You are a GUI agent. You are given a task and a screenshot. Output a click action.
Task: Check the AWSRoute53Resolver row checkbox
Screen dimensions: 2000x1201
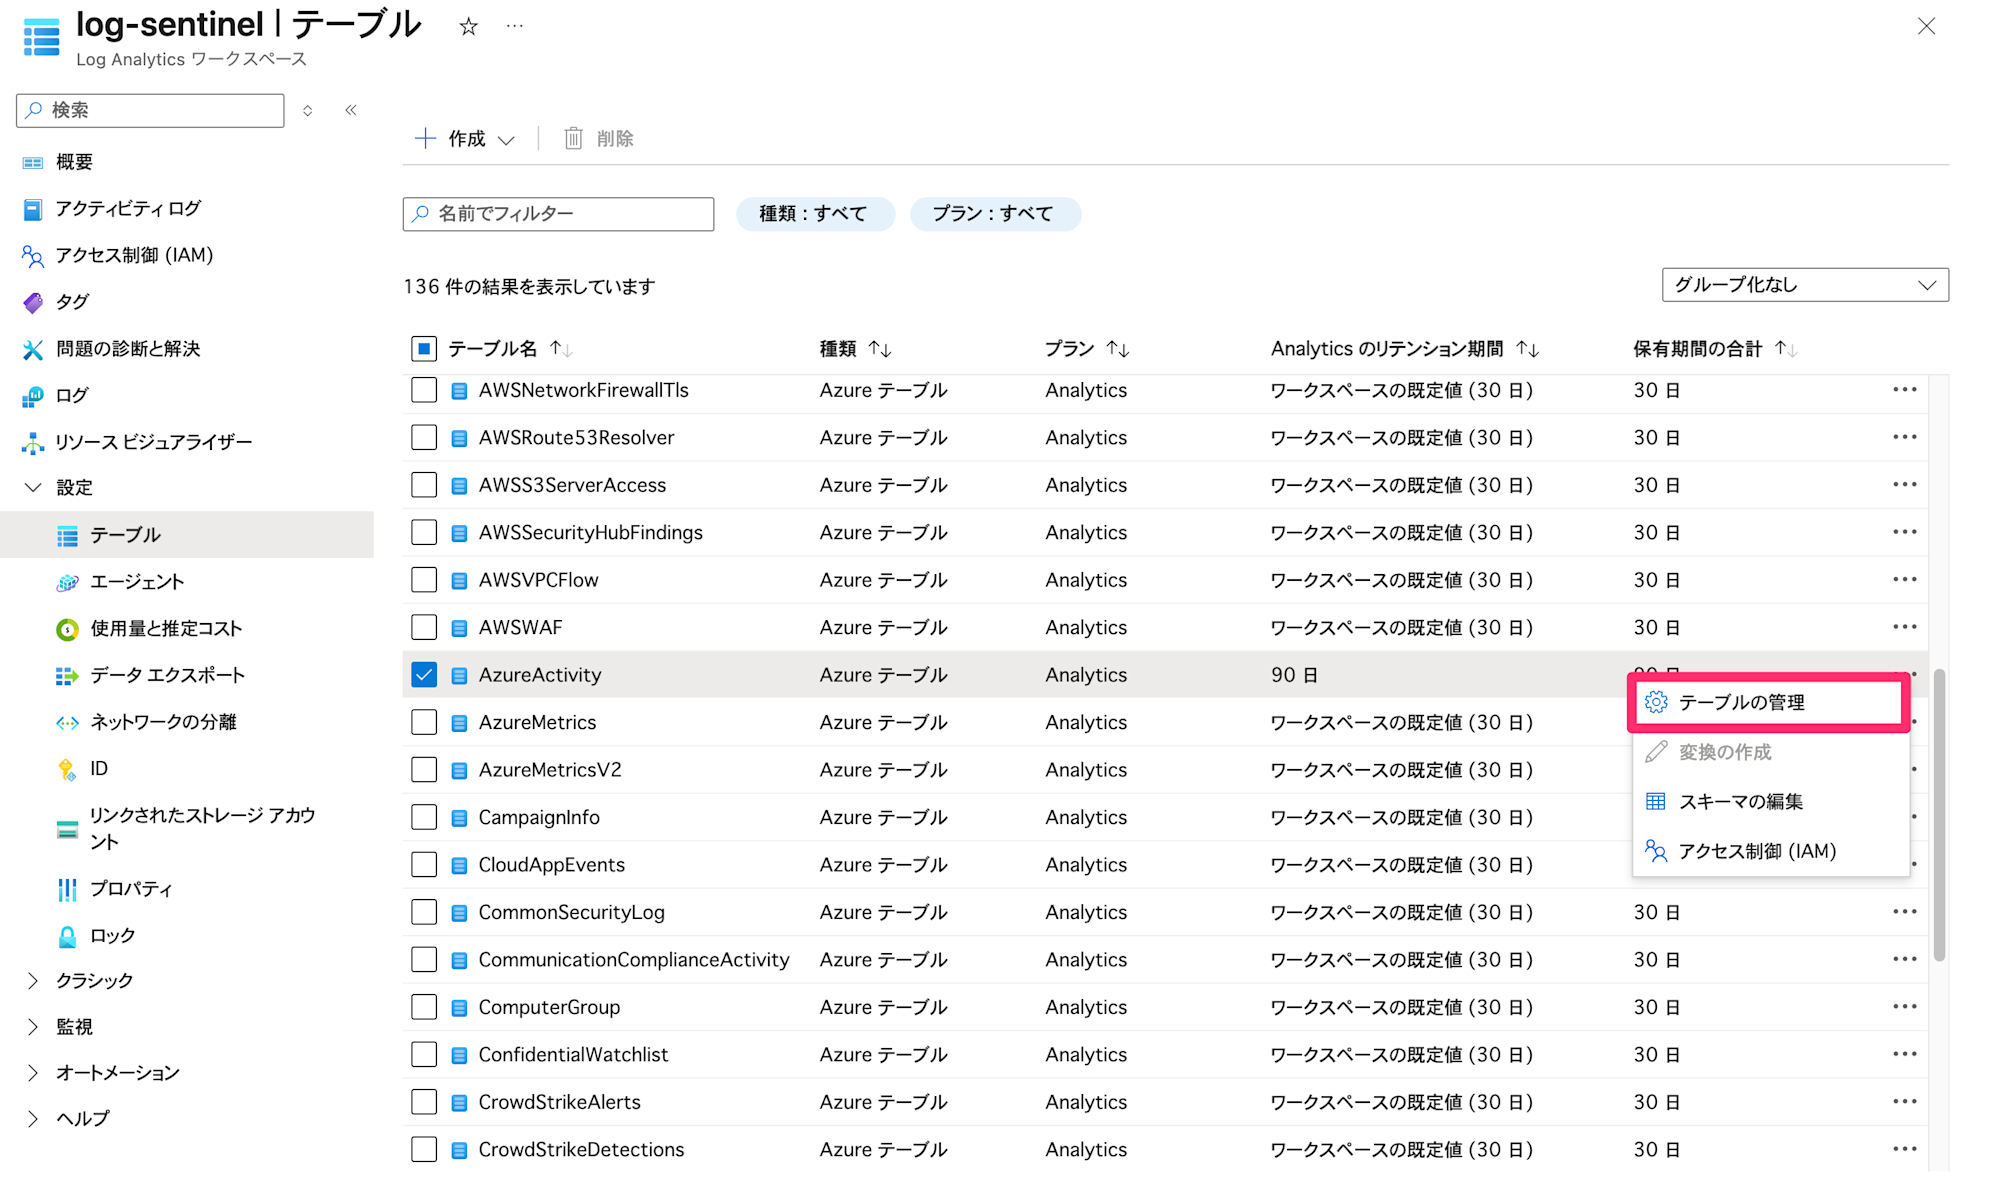424,437
